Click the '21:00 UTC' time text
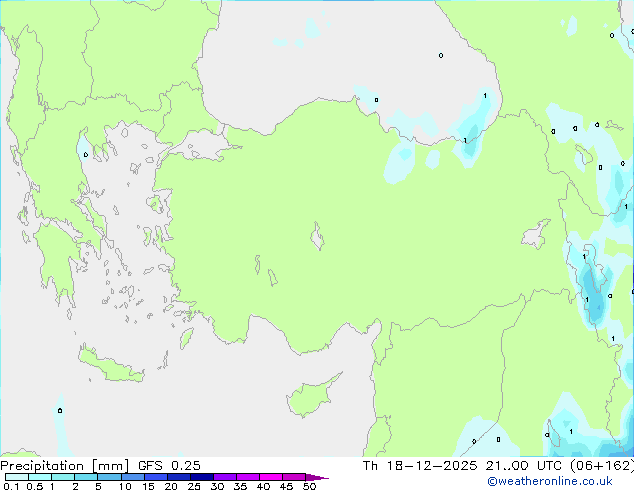Image resolution: width=634 pixels, height=490 pixels. pos(524,466)
